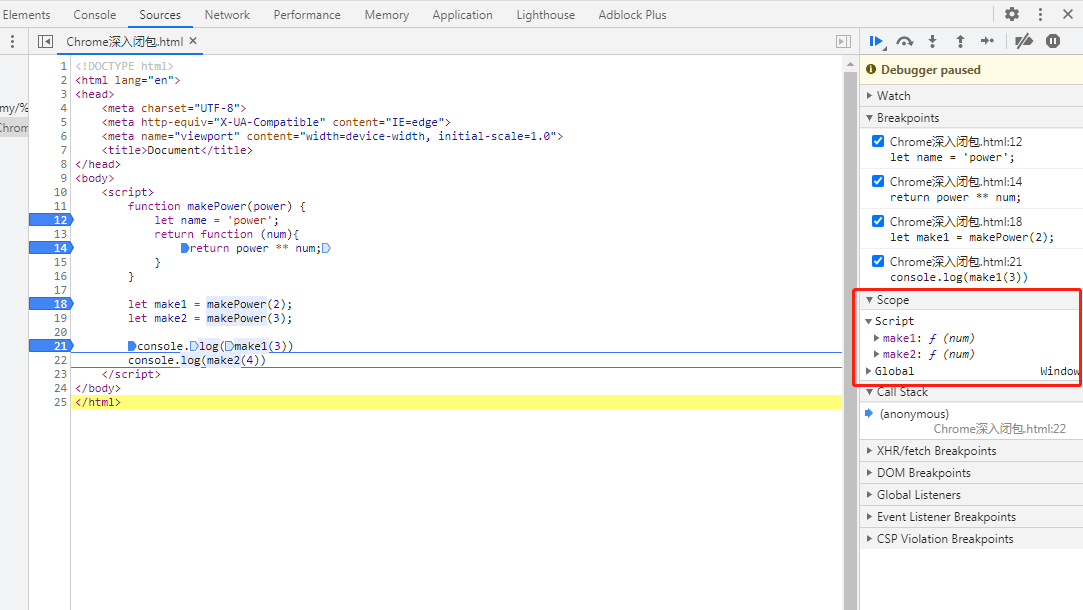Image resolution: width=1083 pixels, height=610 pixels.
Task: Click the inline breakpoint marker before return on line 14
Action: click(x=184, y=248)
